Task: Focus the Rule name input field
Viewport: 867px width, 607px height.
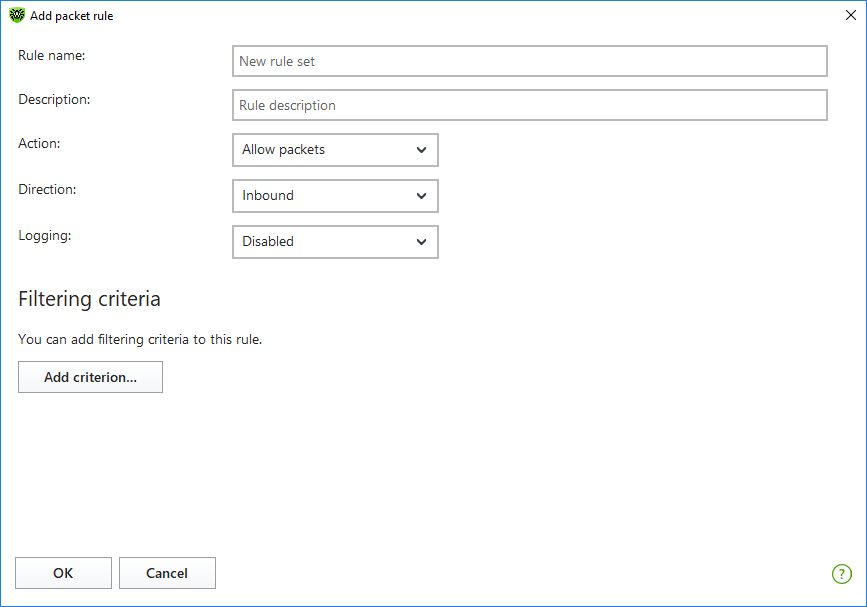Action: pyautogui.click(x=530, y=61)
